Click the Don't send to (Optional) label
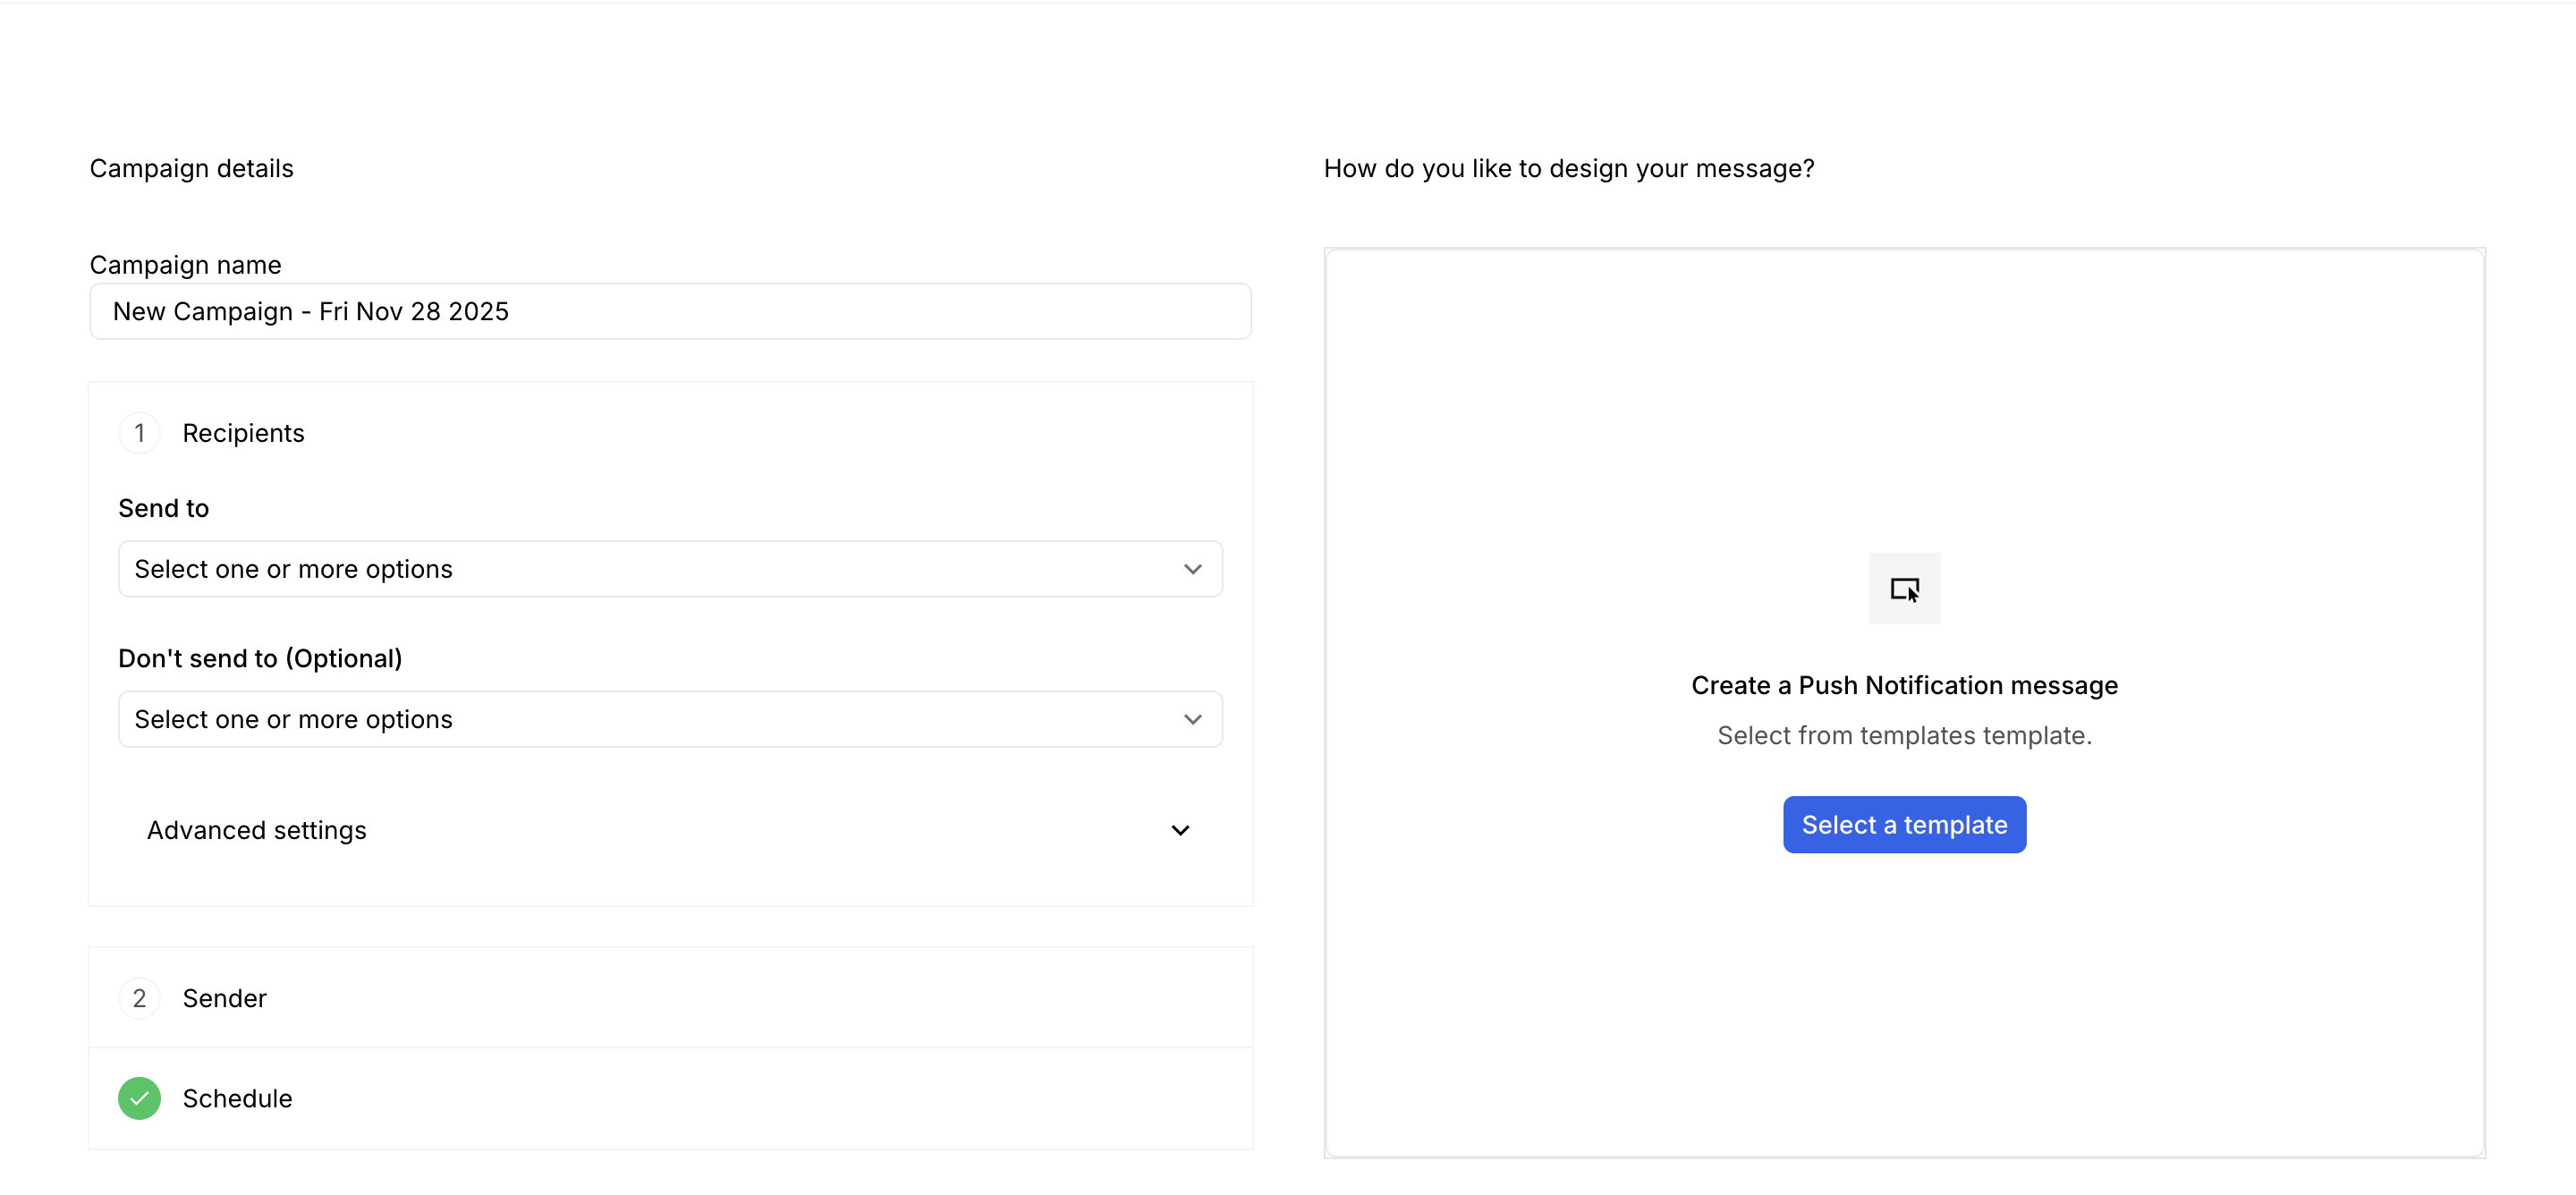This screenshot has width=2576, height=1195. 260,658
